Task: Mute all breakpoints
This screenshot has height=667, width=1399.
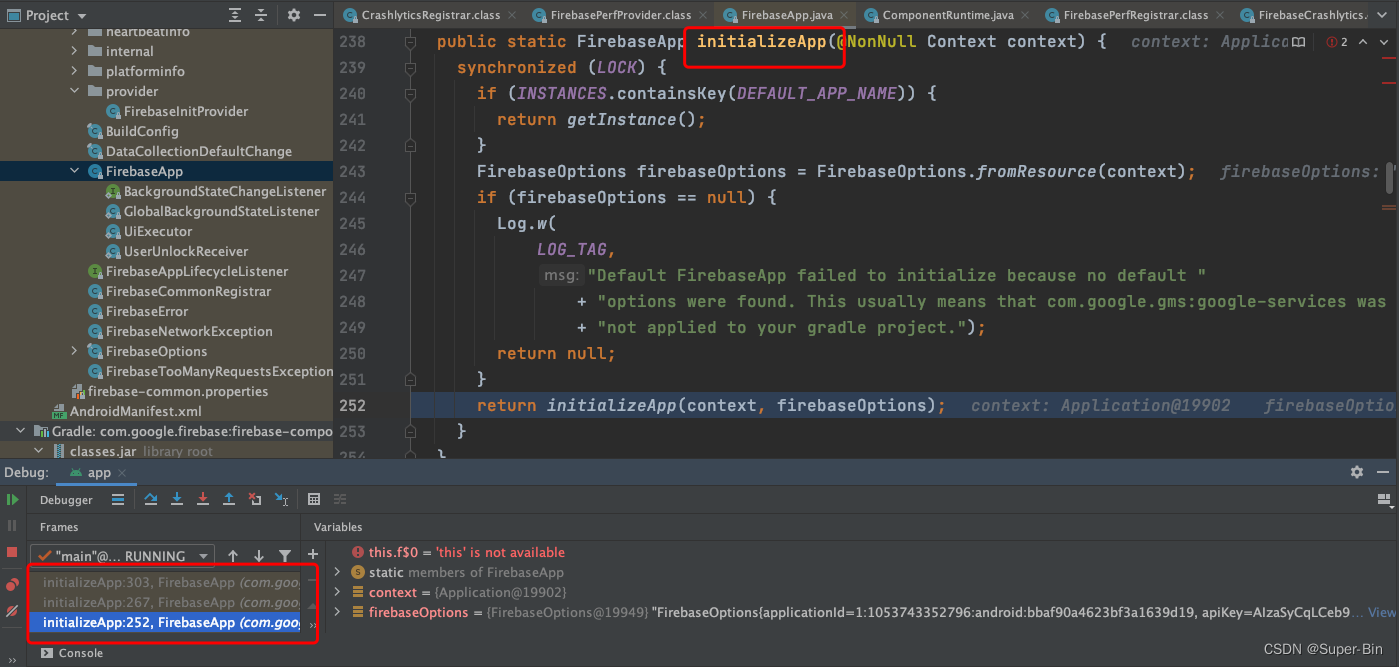Action: click(x=12, y=610)
